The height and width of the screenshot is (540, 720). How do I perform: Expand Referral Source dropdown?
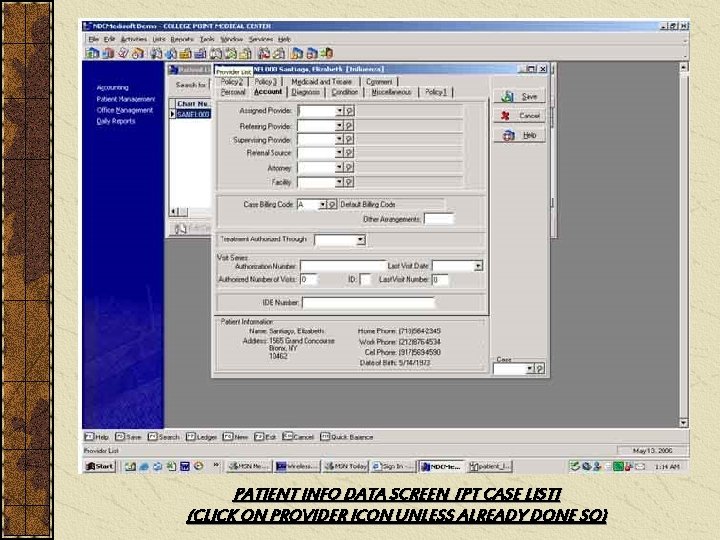tap(340, 152)
